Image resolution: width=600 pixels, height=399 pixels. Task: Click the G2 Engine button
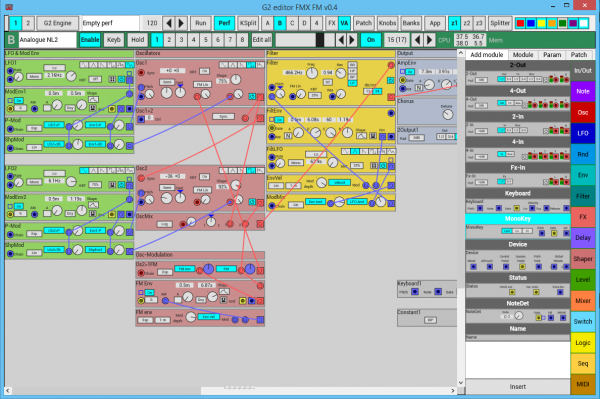57,23
